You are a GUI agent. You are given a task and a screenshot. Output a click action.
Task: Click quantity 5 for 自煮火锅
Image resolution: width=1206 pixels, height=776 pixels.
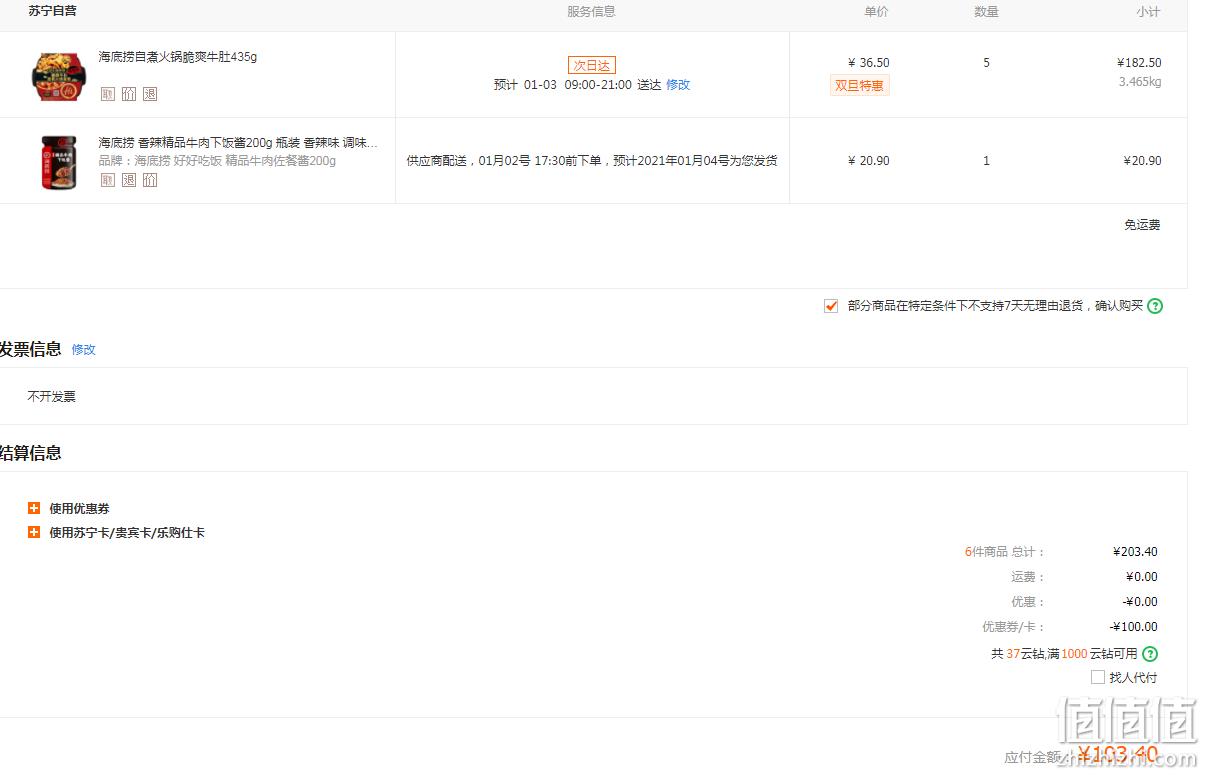(x=987, y=63)
